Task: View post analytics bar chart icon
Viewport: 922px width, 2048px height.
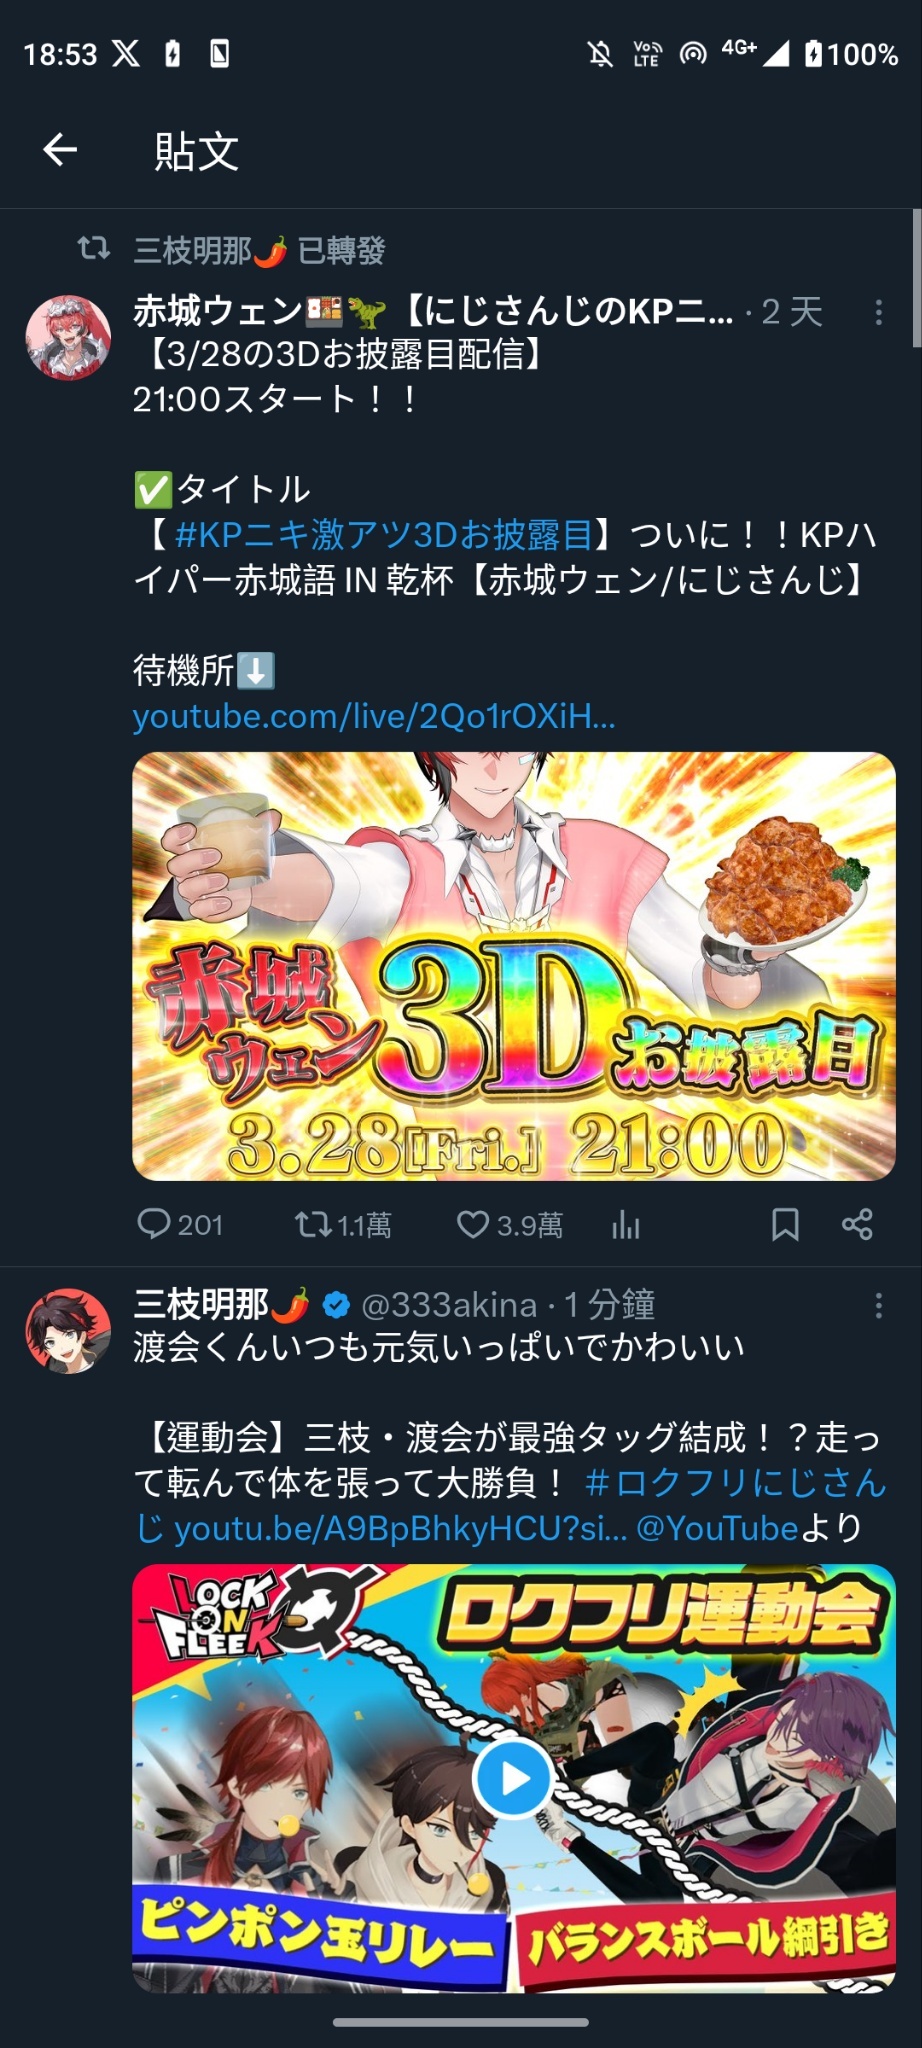Action: (626, 1224)
